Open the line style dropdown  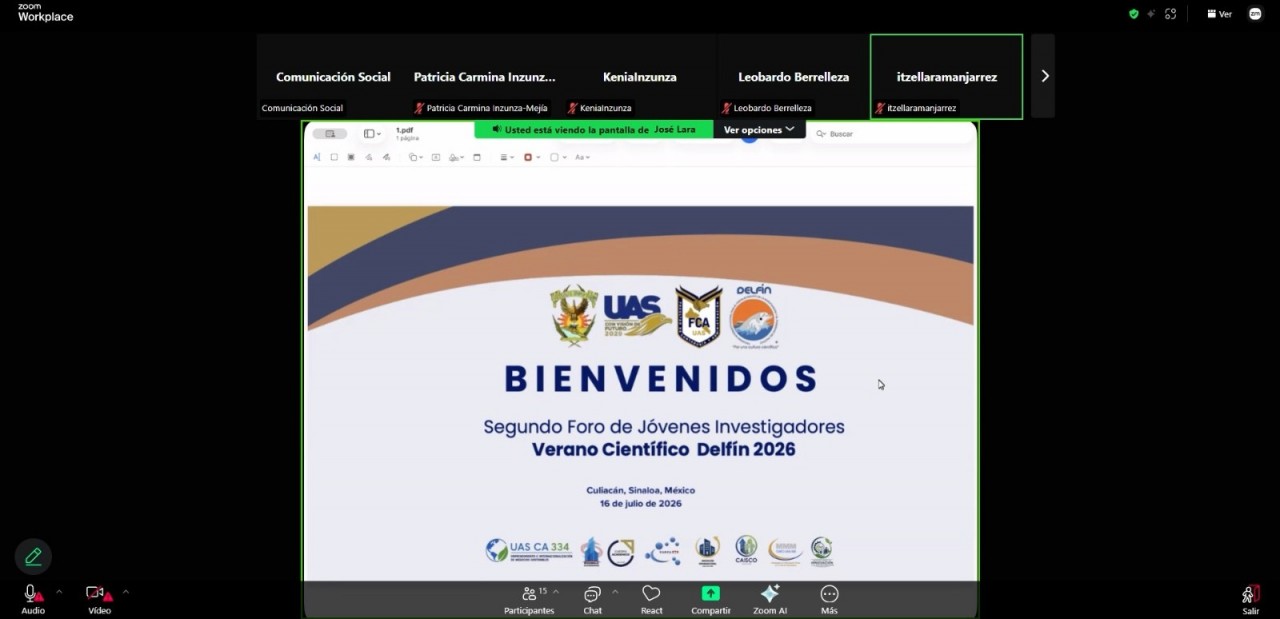click(507, 157)
